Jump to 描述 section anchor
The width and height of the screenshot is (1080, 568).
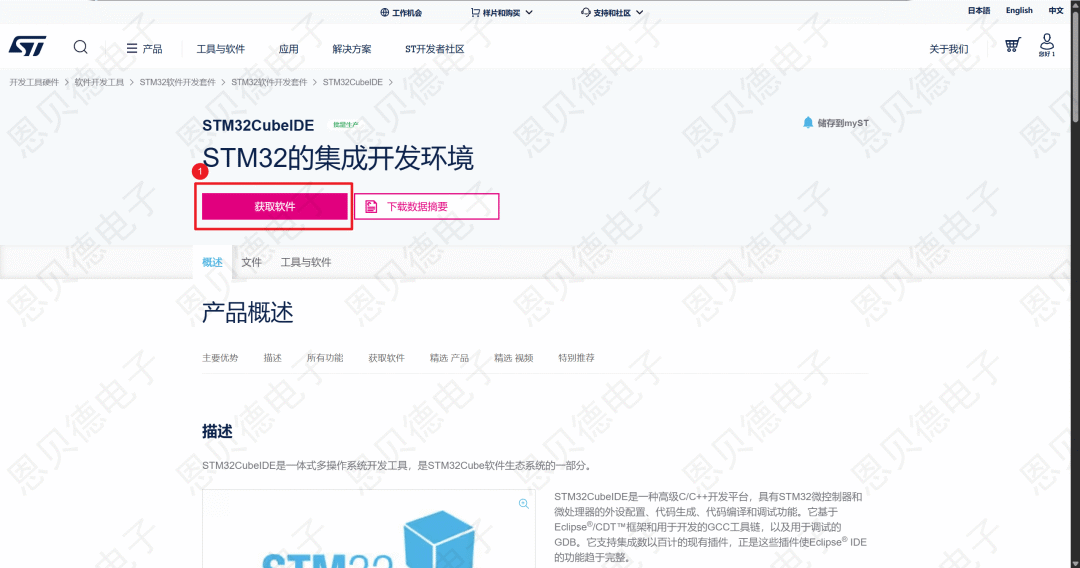(272, 358)
